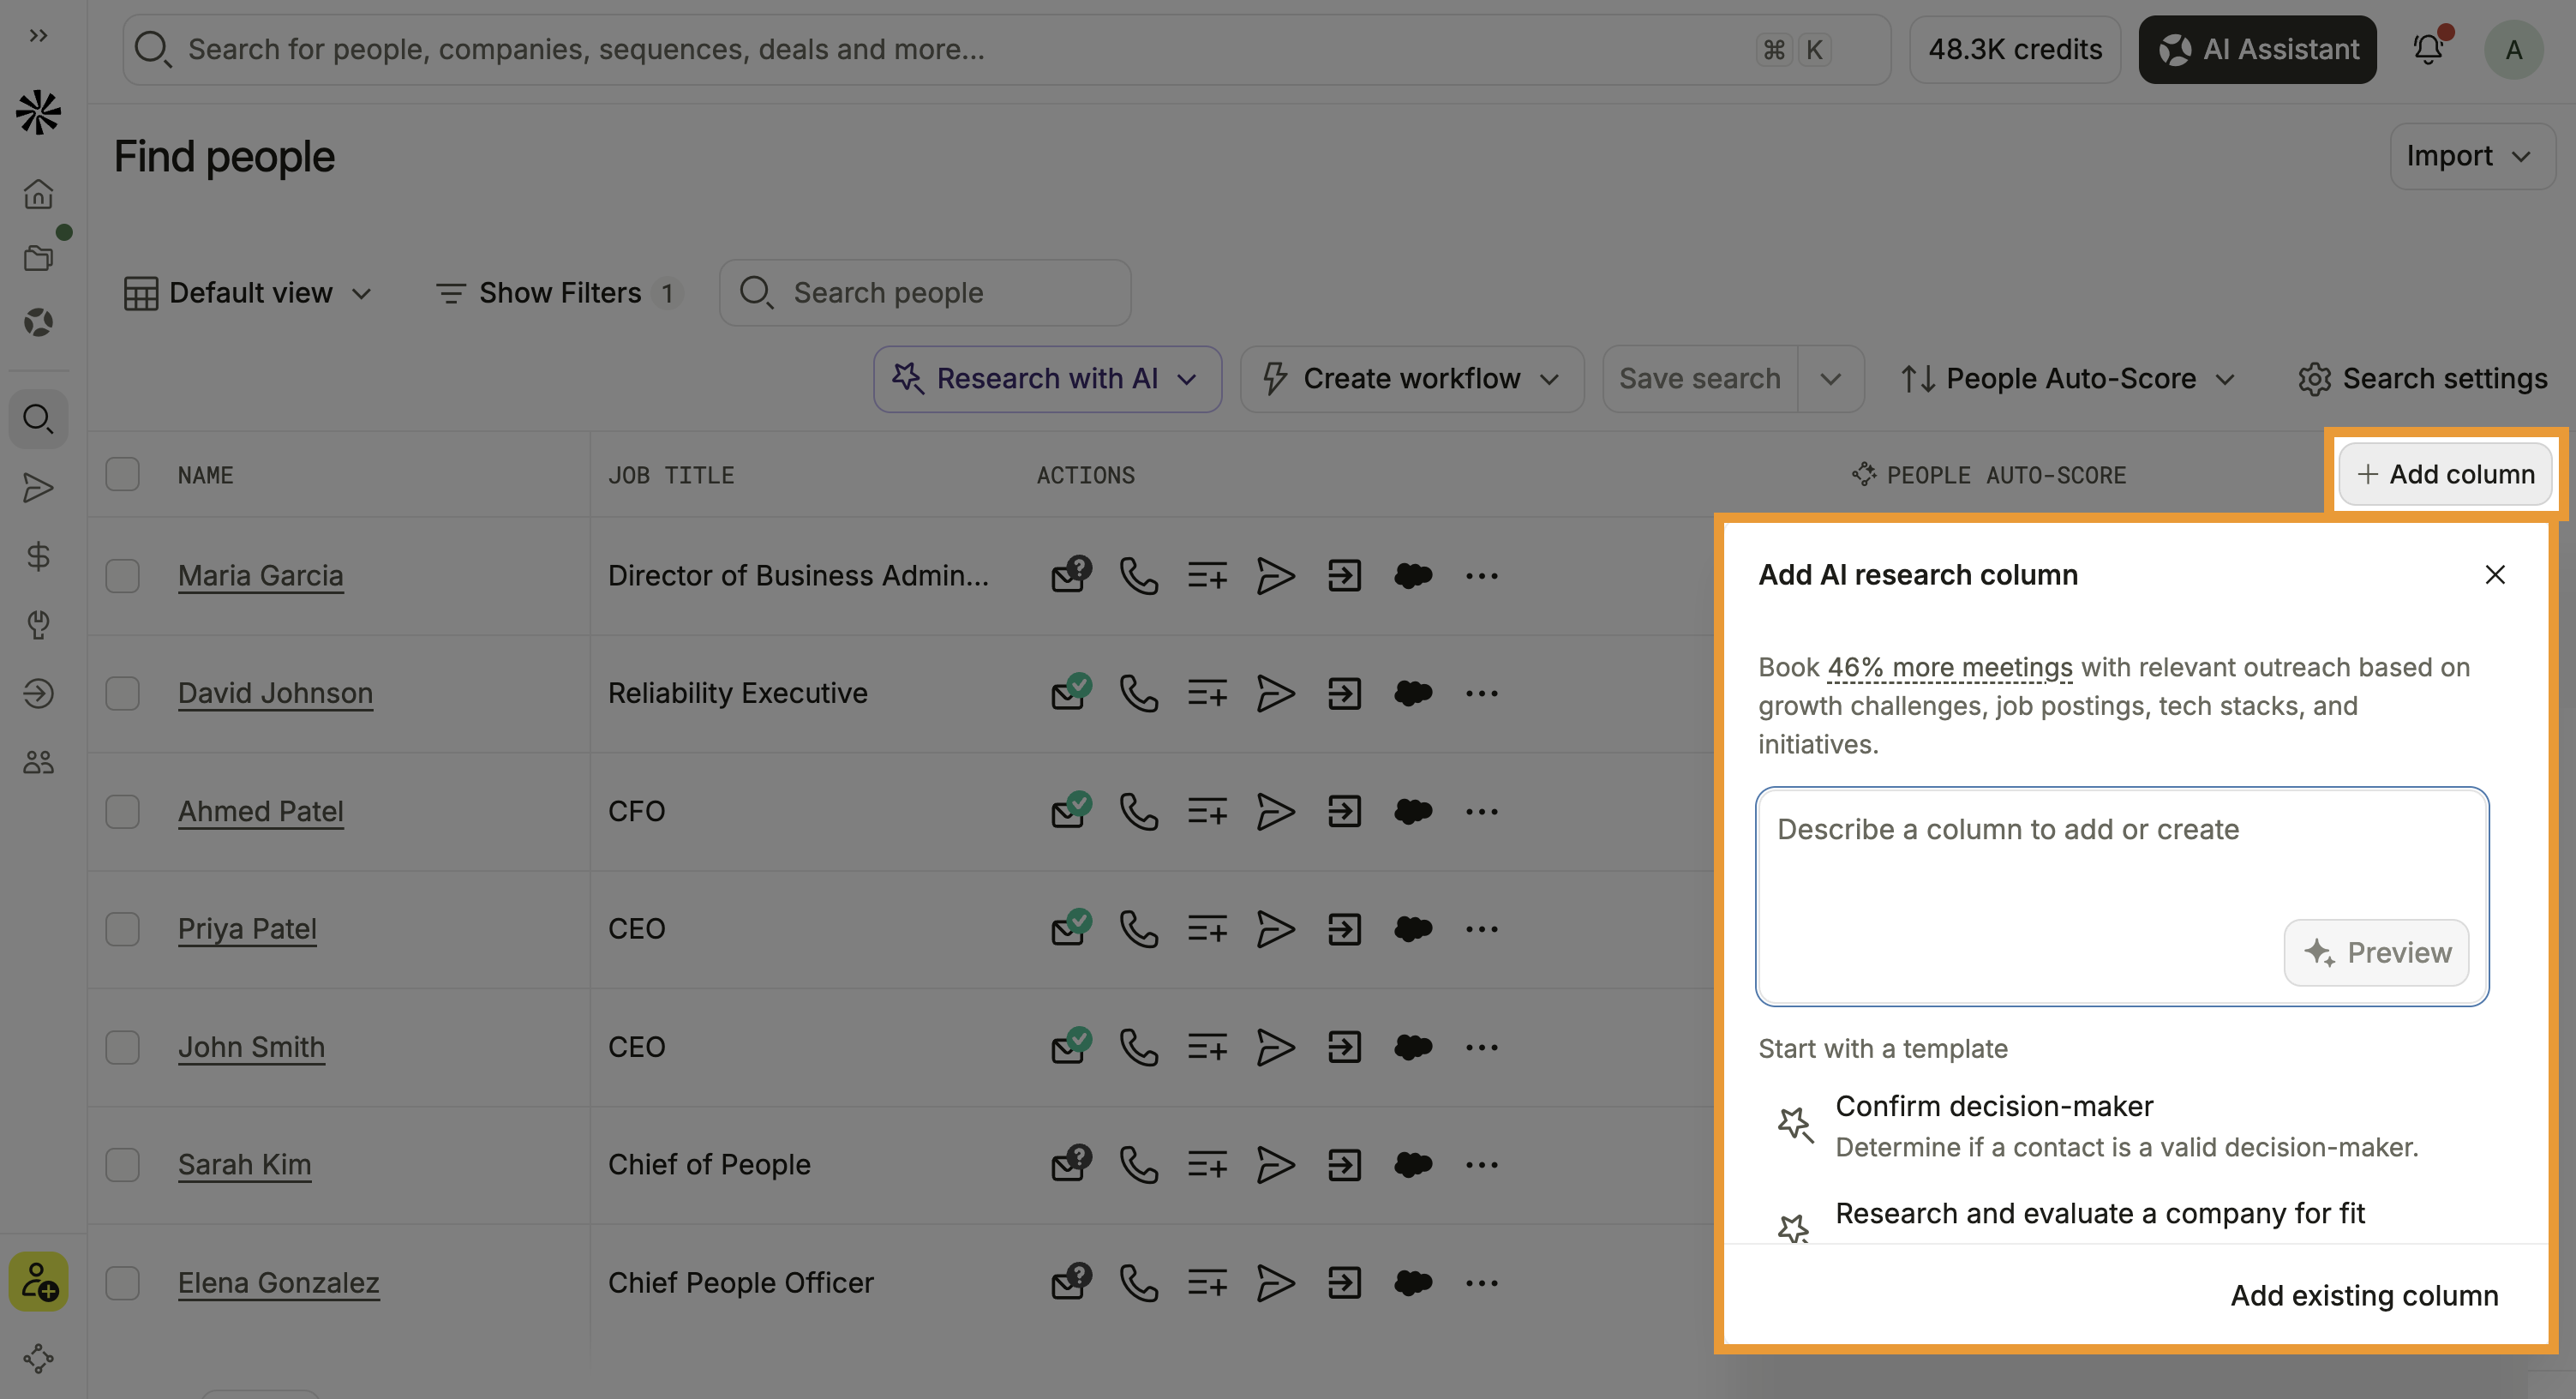Open Elena Gonzalez's profile link
This screenshot has height=1399, width=2576.
[x=279, y=1283]
